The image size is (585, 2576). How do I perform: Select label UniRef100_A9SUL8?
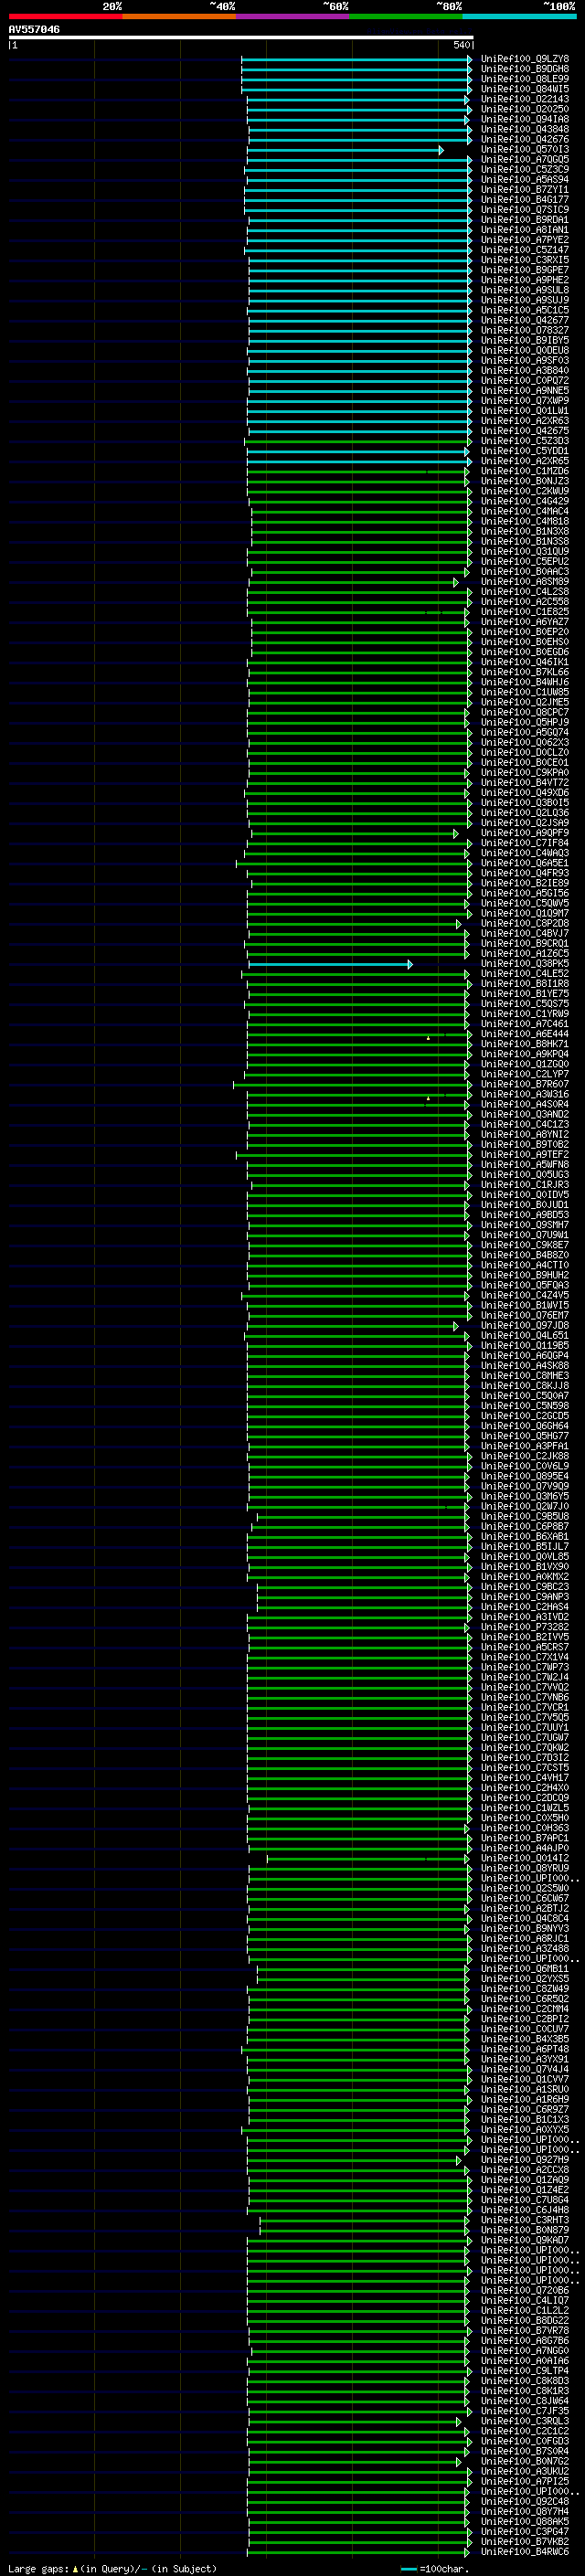525,290
